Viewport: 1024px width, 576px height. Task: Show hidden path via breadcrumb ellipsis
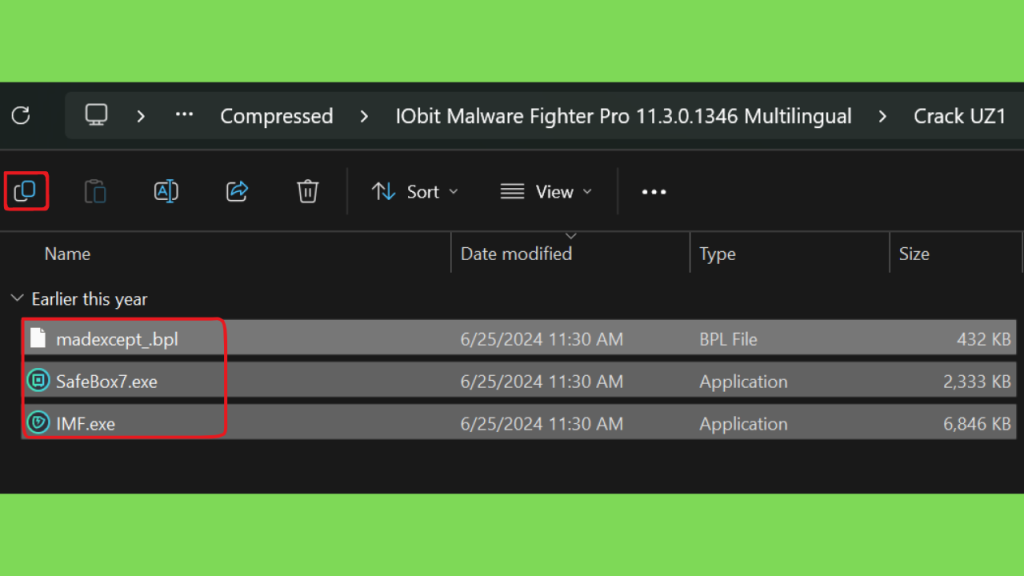click(x=184, y=115)
